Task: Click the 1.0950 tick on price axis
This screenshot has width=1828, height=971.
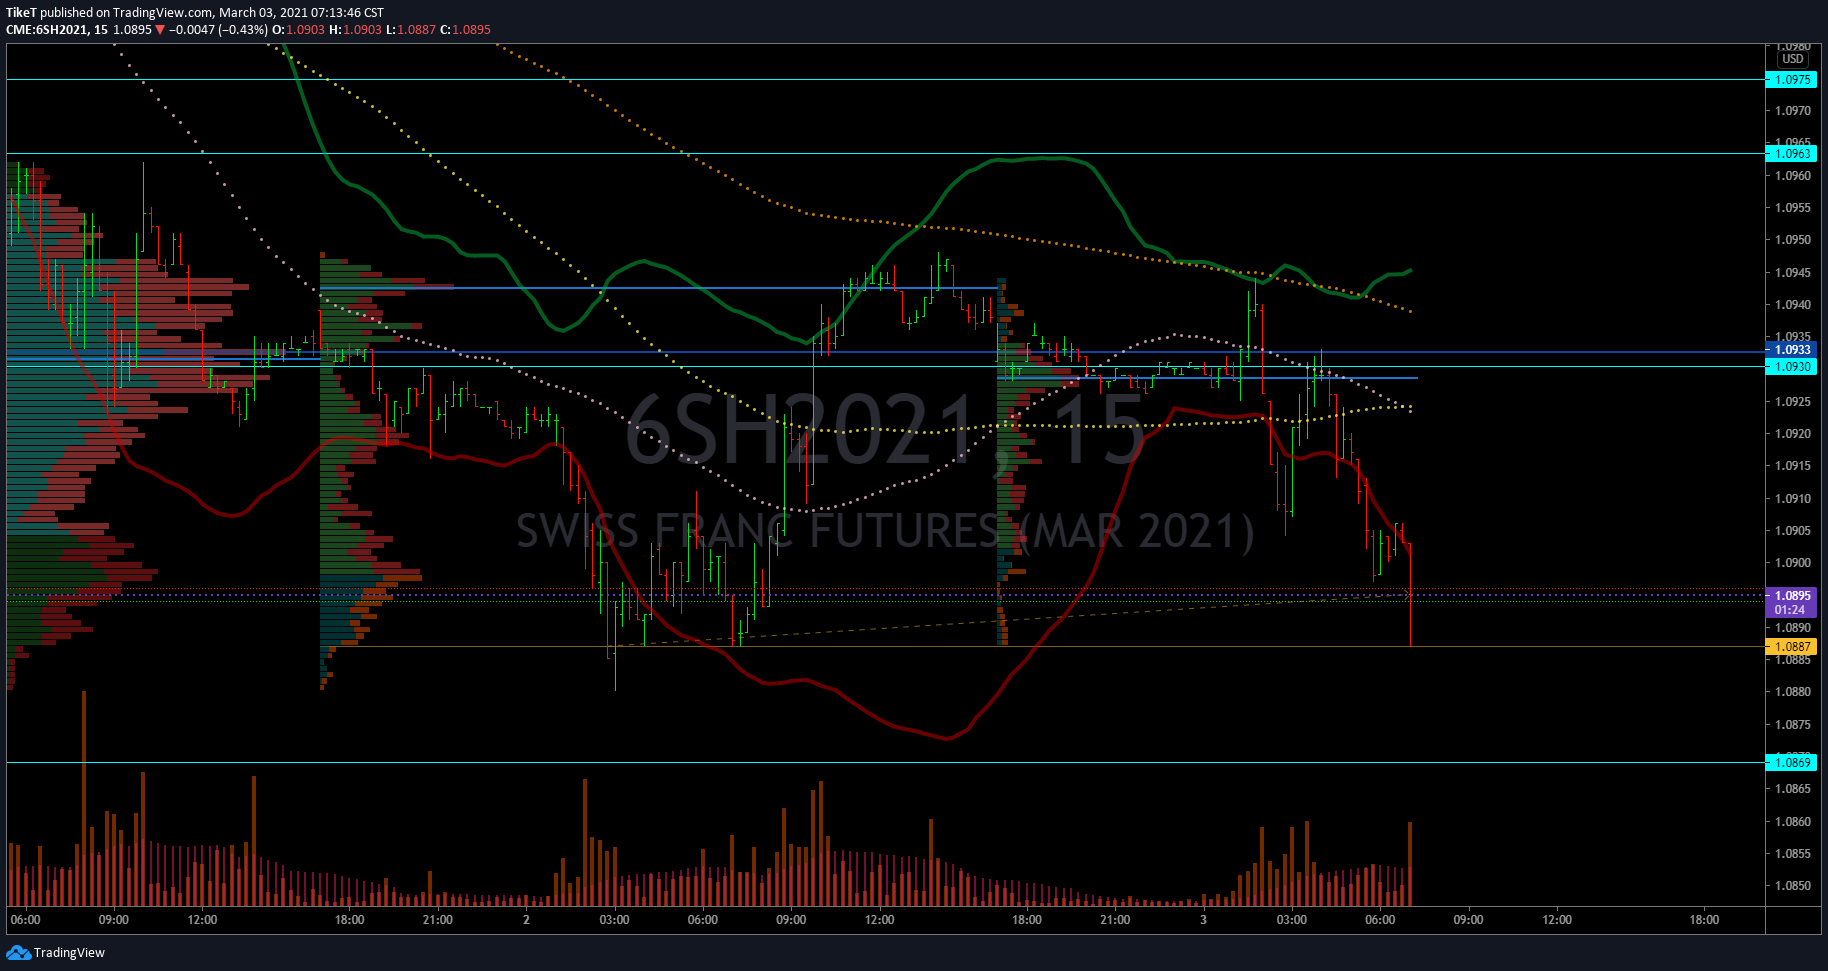Action: [x=1792, y=240]
